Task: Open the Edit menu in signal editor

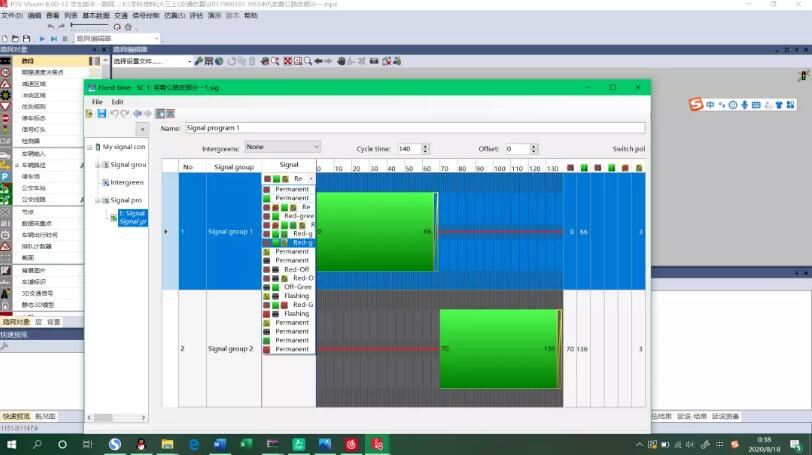Action: point(118,102)
